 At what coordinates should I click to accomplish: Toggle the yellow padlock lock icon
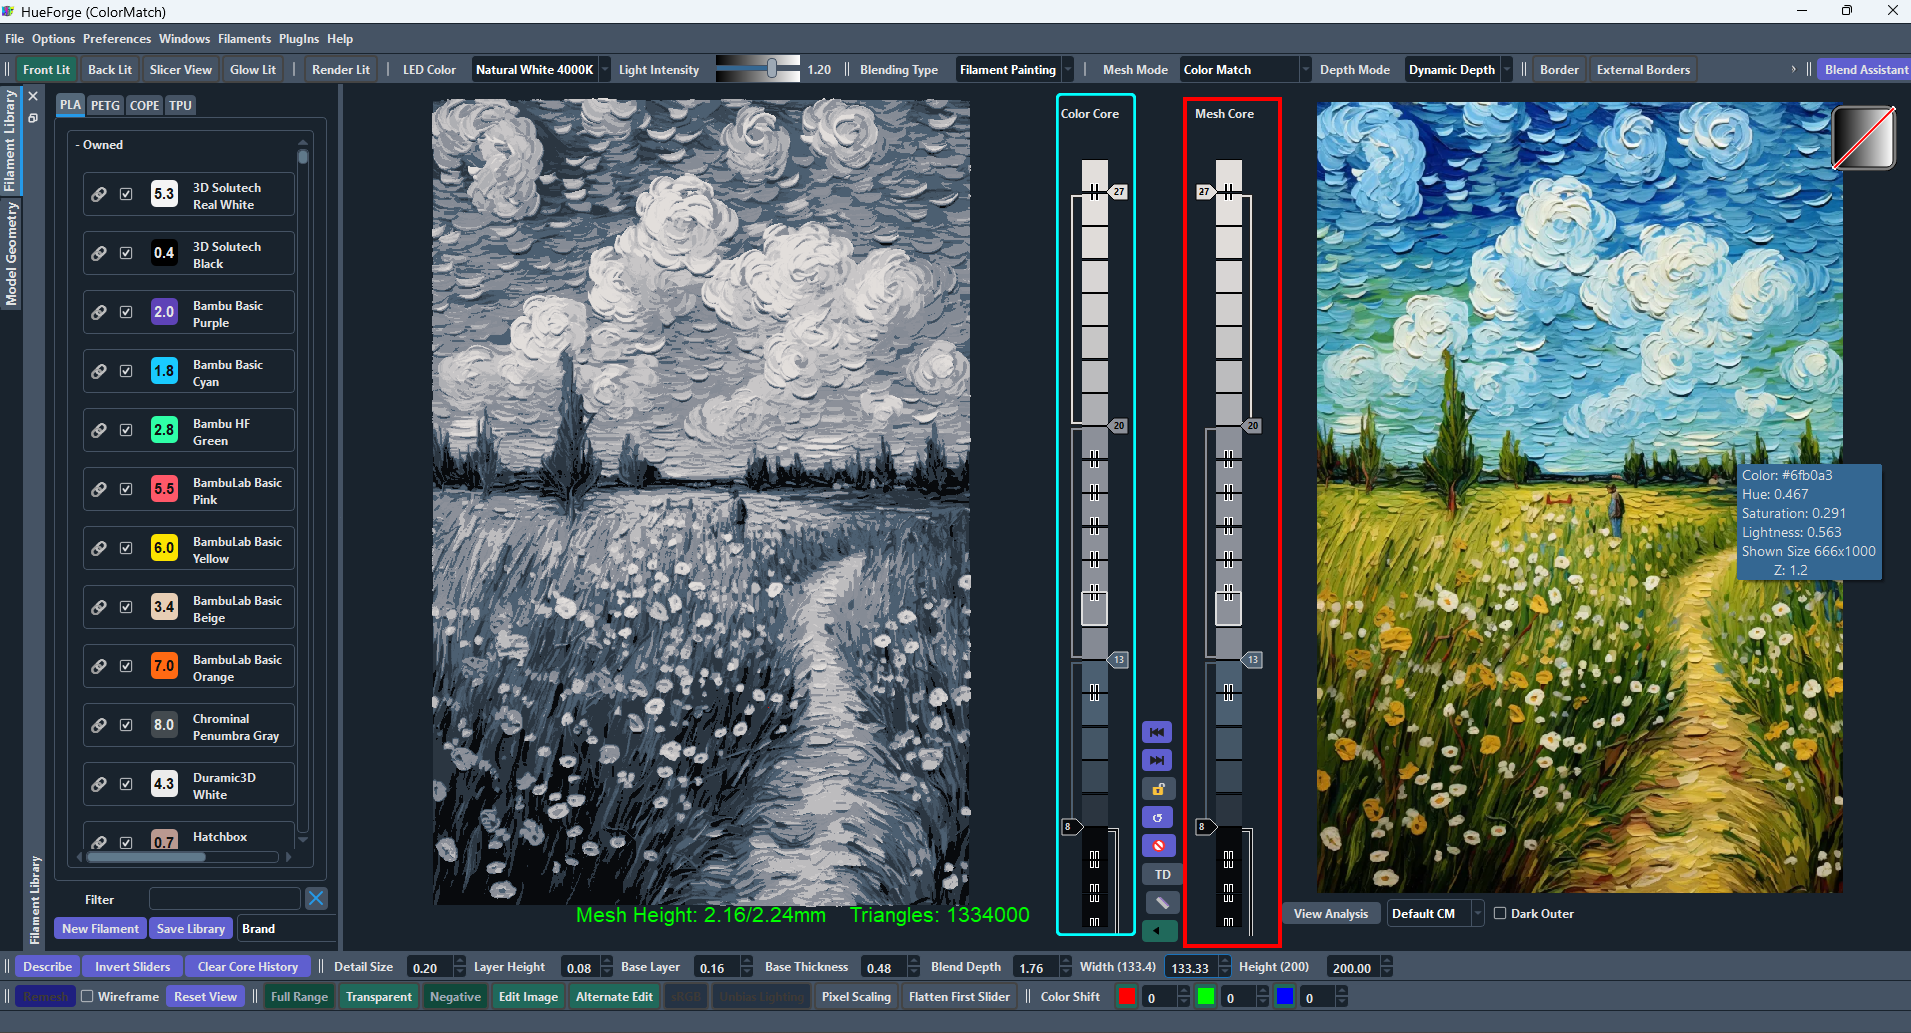(x=1158, y=789)
